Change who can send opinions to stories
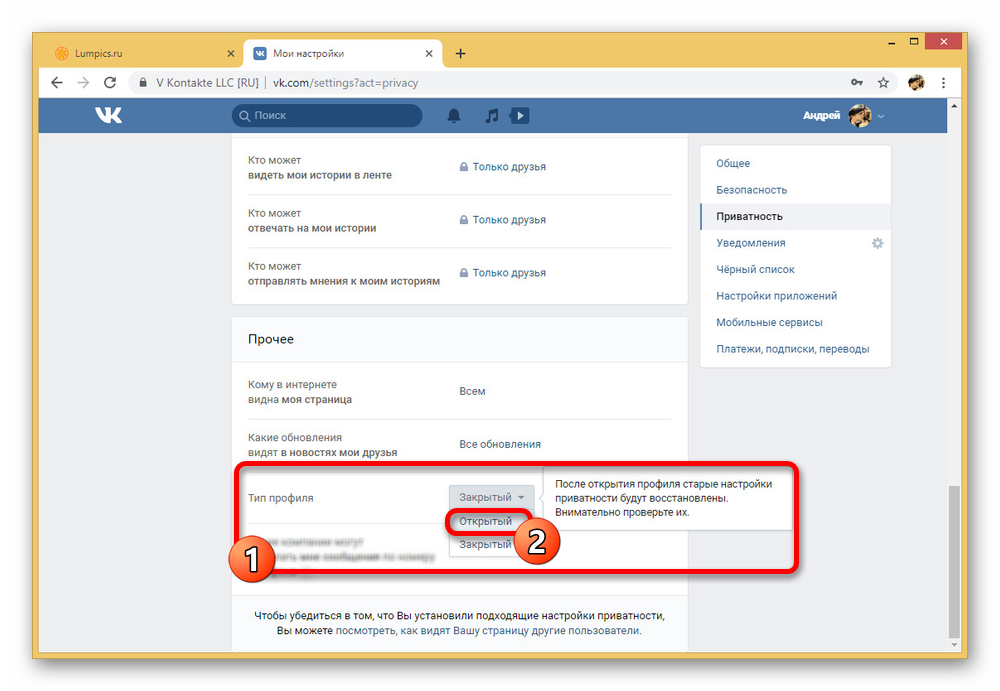The height and width of the screenshot is (691, 1000). click(x=503, y=272)
